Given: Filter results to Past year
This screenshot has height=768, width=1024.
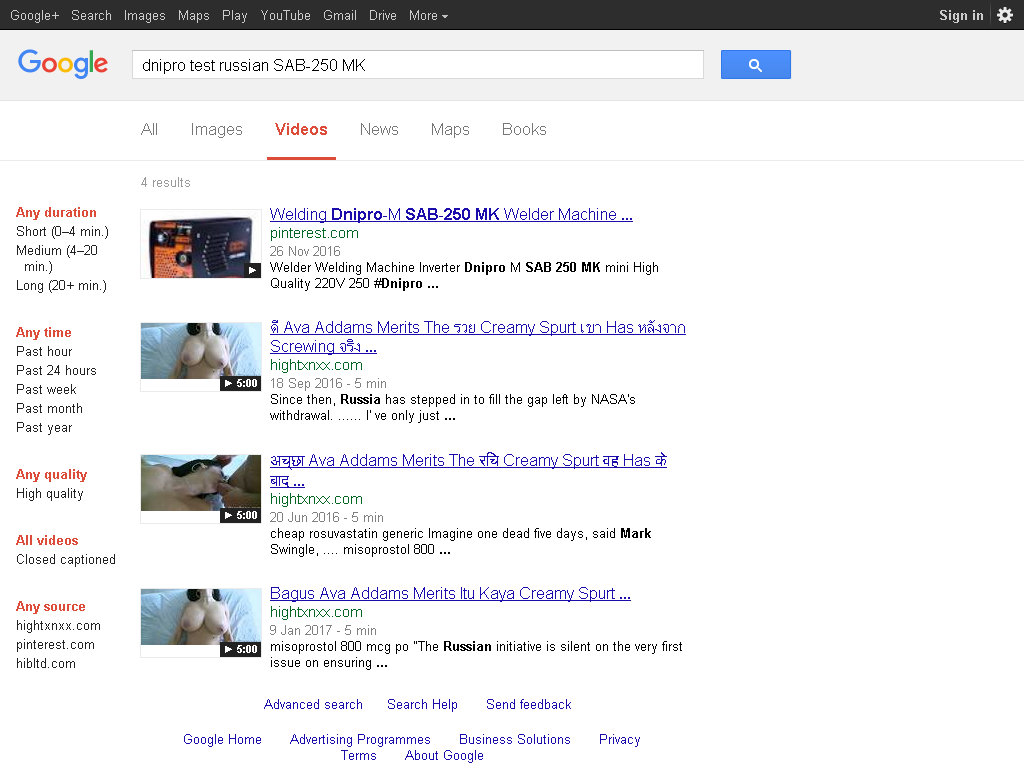Looking at the screenshot, I should click(x=44, y=427).
